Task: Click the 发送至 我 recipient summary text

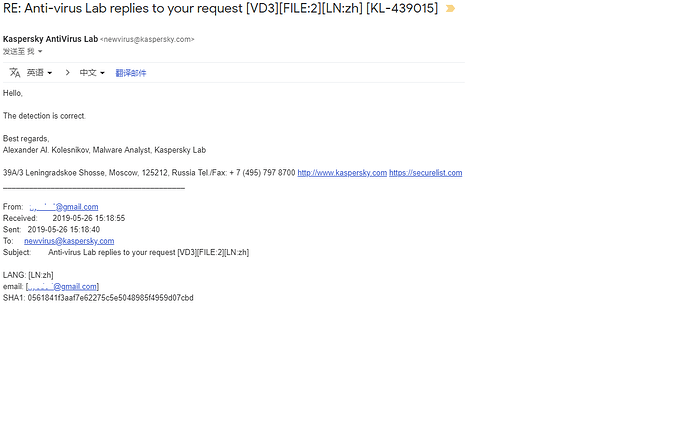Action: [x=17, y=51]
